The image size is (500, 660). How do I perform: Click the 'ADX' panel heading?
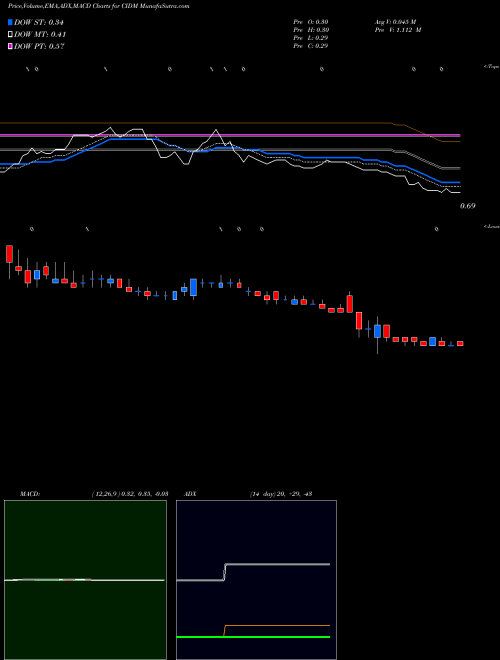pyautogui.click(x=191, y=494)
